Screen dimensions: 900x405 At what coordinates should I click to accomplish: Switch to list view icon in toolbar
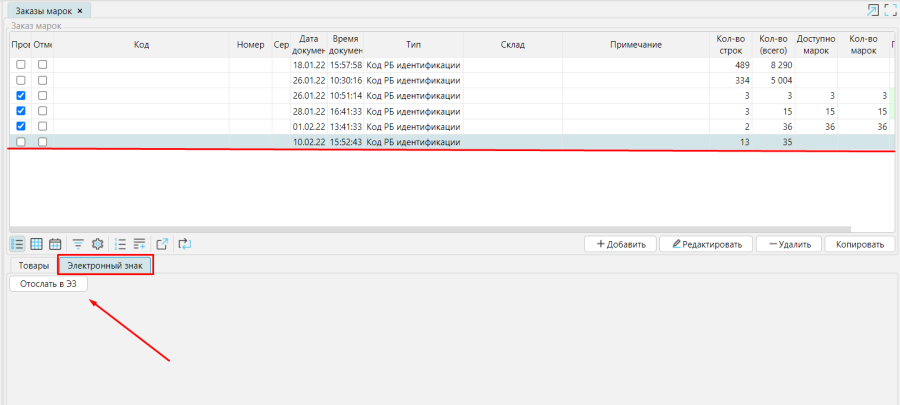[x=18, y=243]
